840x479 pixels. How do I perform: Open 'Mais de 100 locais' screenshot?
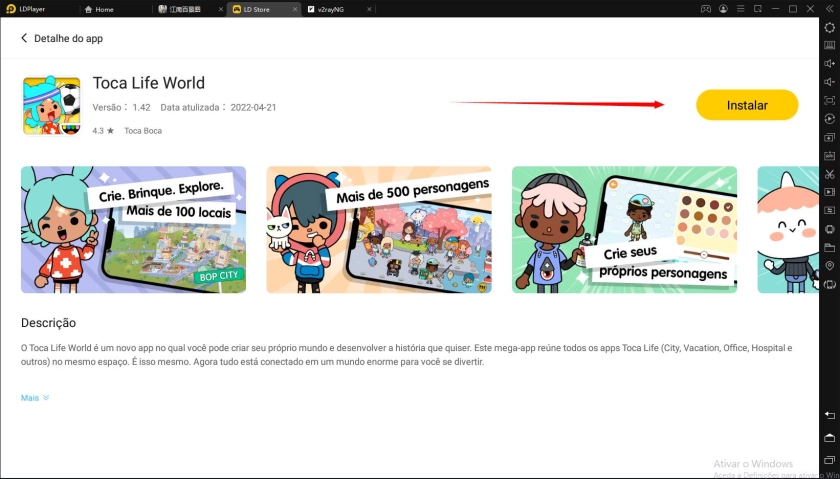click(x=133, y=229)
